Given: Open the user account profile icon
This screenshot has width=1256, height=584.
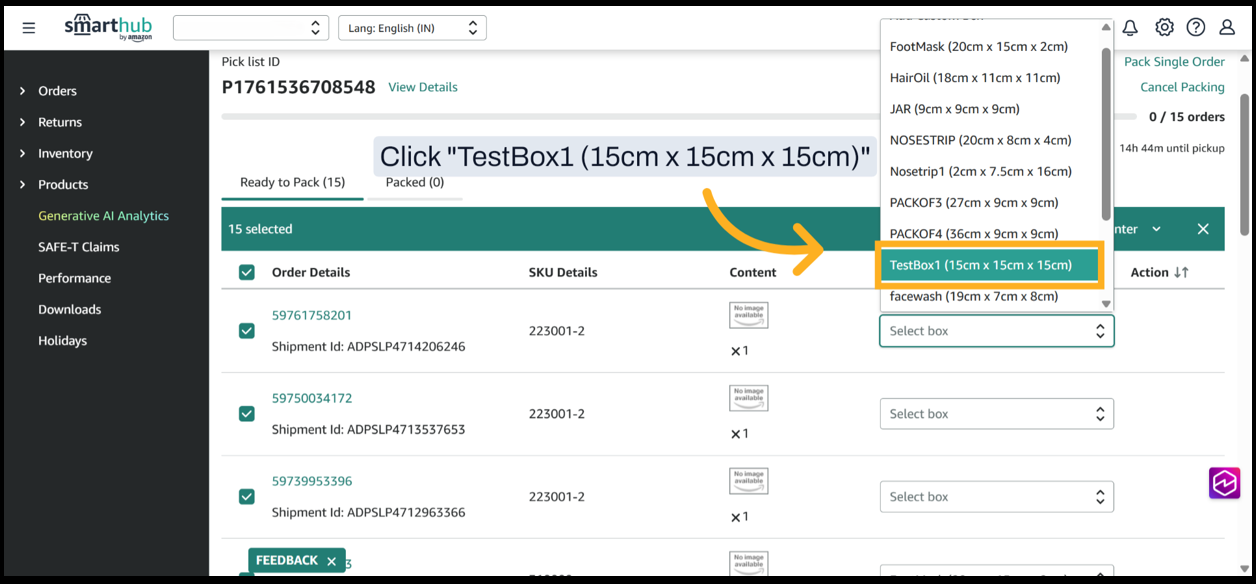Looking at the screenshot, I should 1227,28.
